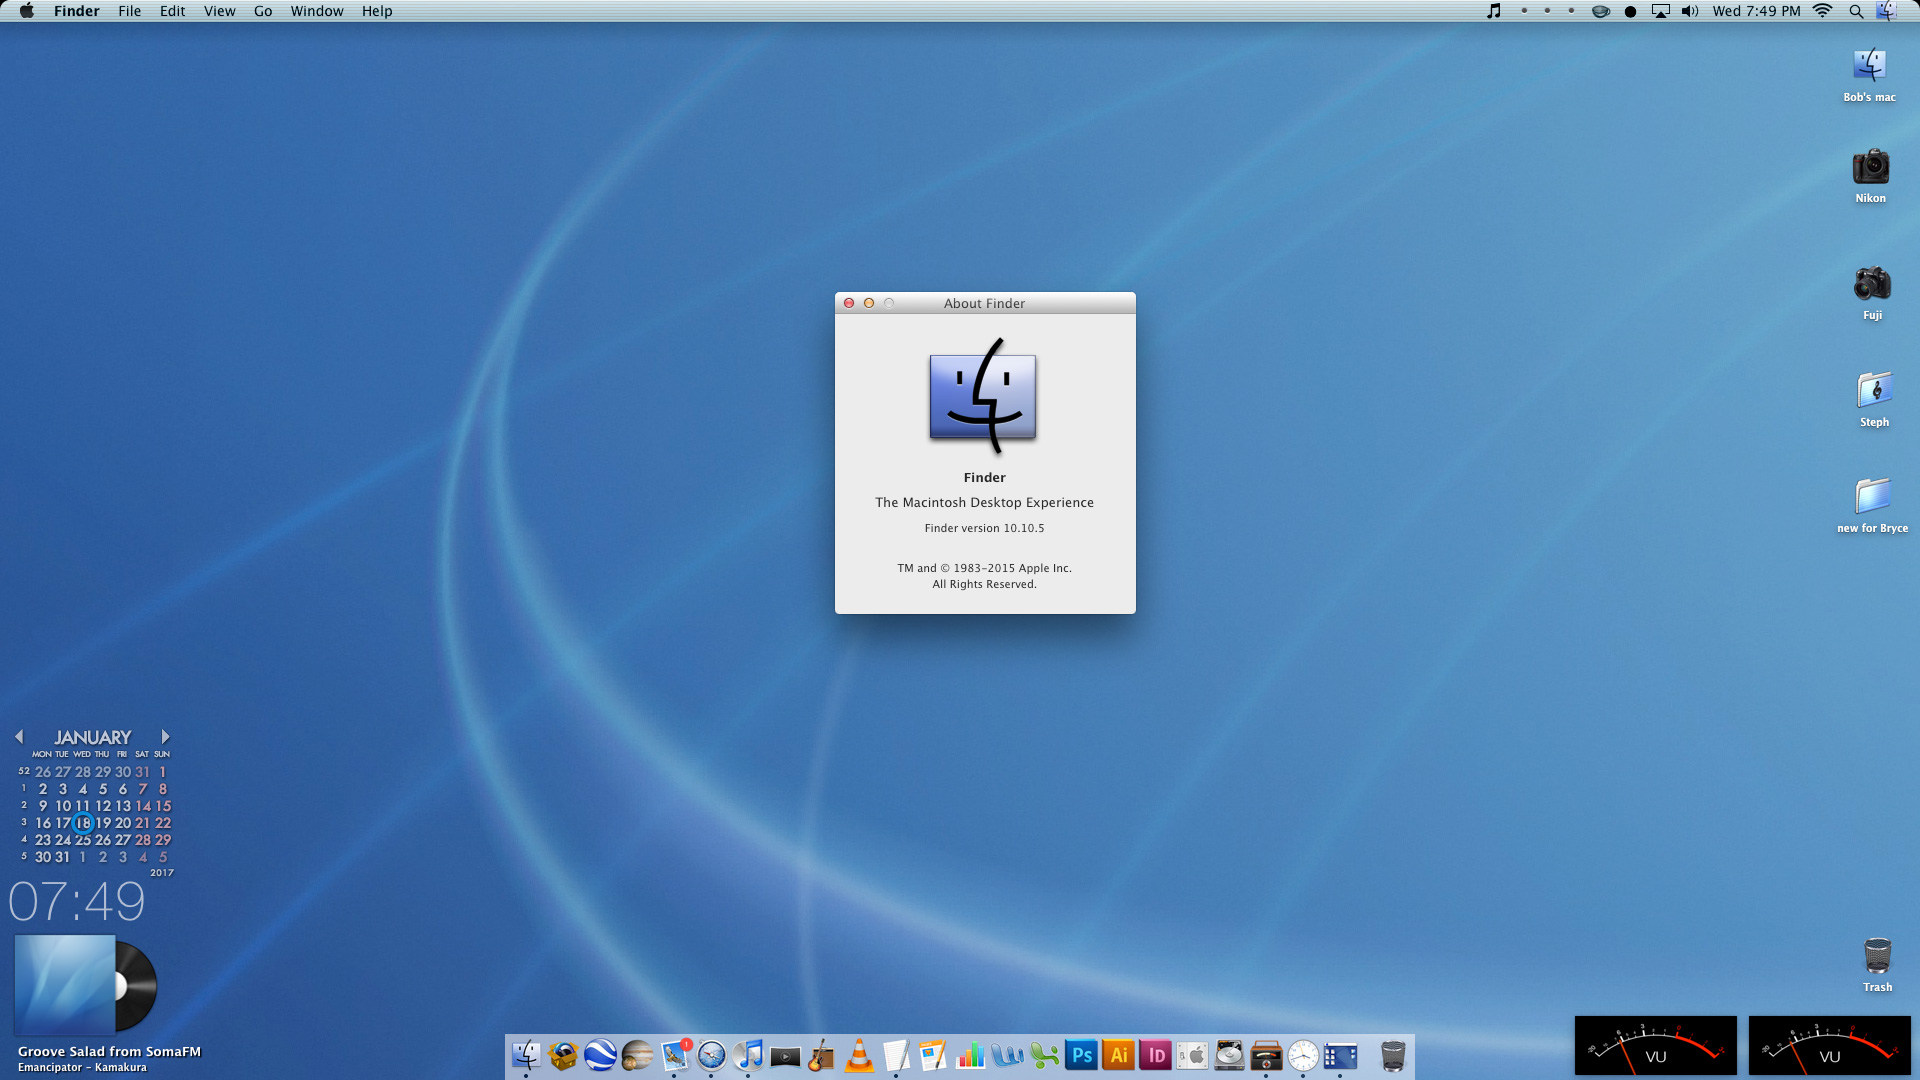This screenshot has width=1920, height=1080.
Task: Open Finder from the Dock
Action: point(526,1056)
